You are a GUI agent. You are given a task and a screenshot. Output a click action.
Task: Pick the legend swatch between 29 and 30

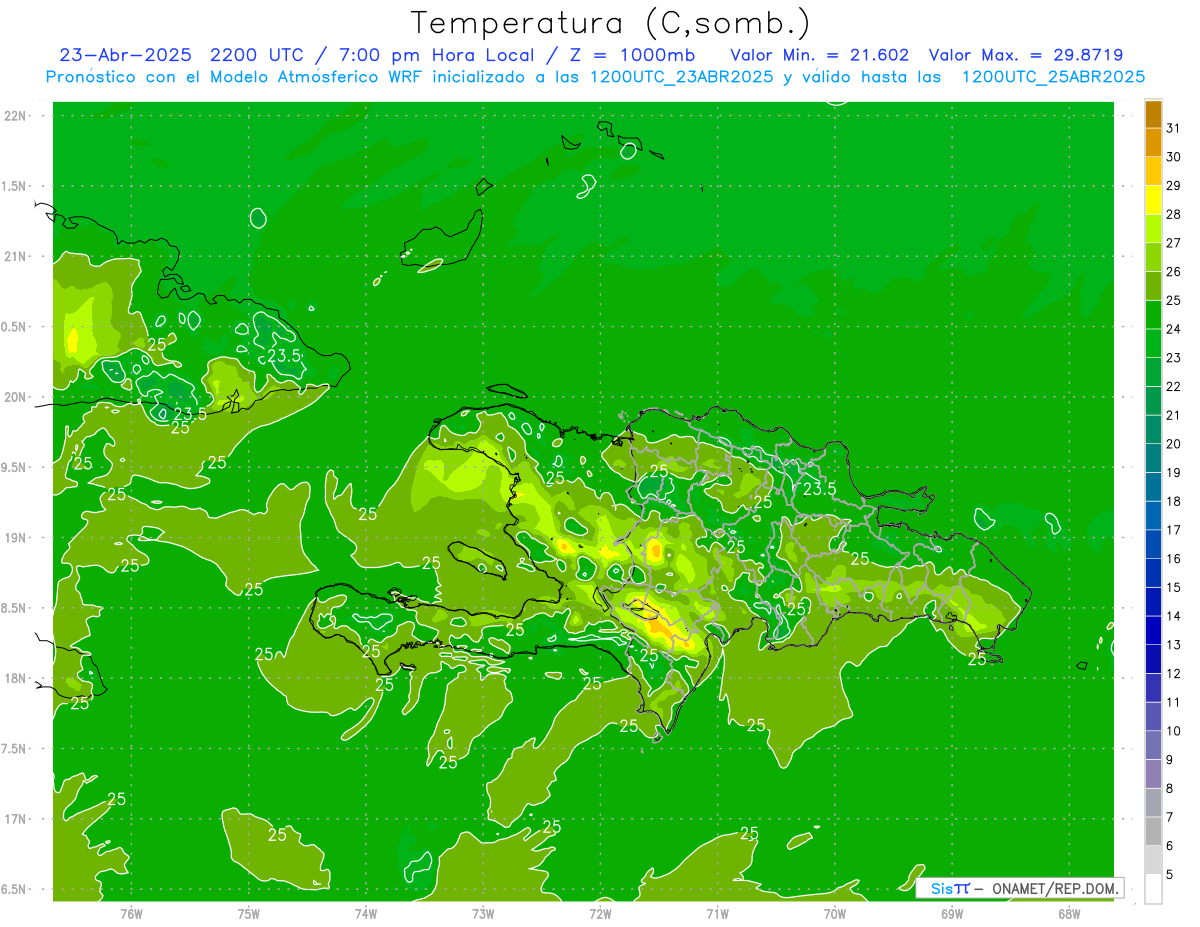tap(1153, 171)
